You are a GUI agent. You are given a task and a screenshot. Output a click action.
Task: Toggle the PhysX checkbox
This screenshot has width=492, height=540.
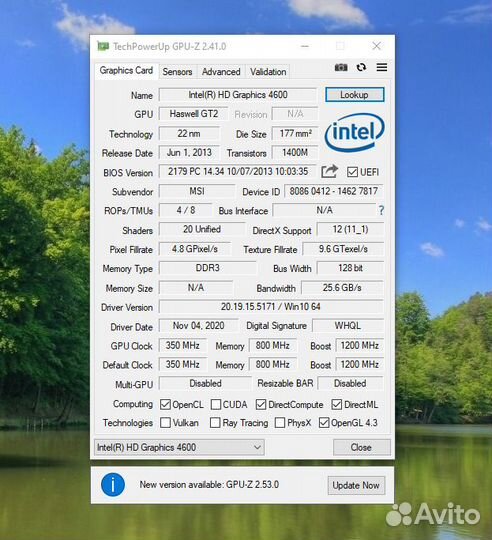click(280, 423)
